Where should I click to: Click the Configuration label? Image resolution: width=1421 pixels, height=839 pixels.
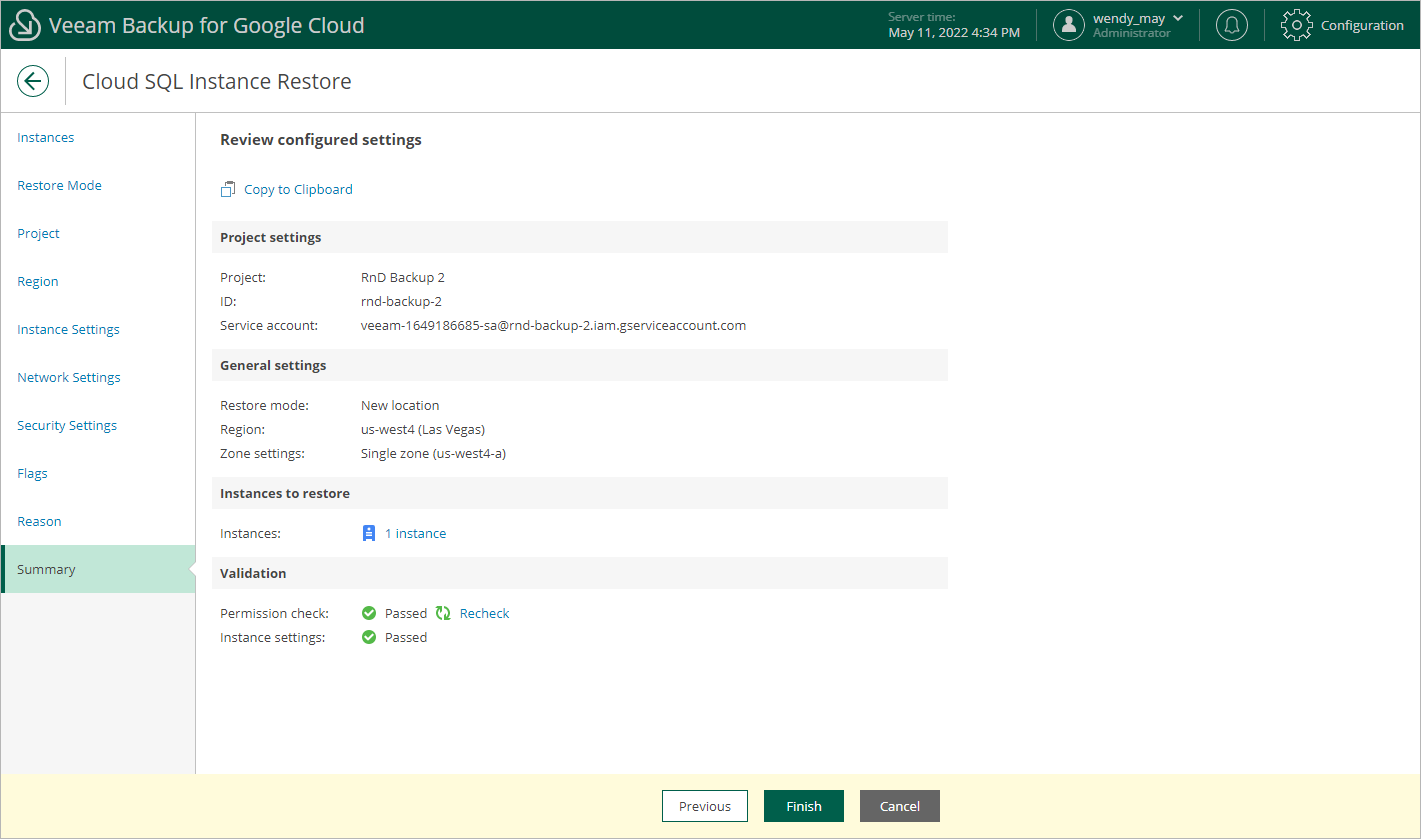point(1362,25)
